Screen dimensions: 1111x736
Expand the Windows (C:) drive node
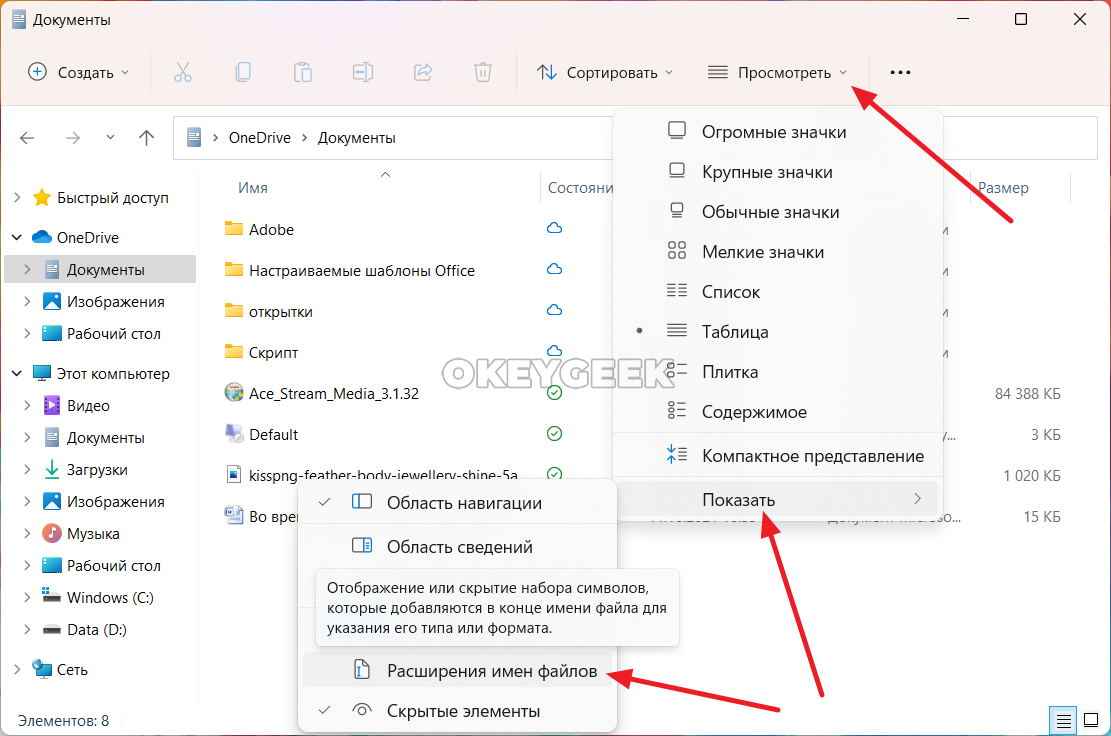click(x=27, y=597)
